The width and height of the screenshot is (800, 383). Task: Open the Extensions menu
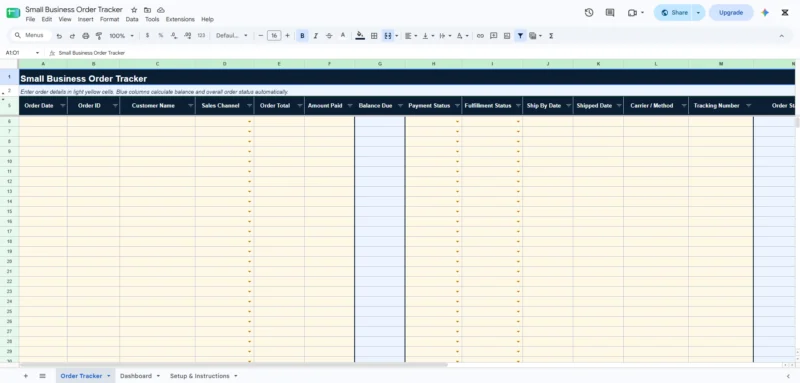coord(180,19)
